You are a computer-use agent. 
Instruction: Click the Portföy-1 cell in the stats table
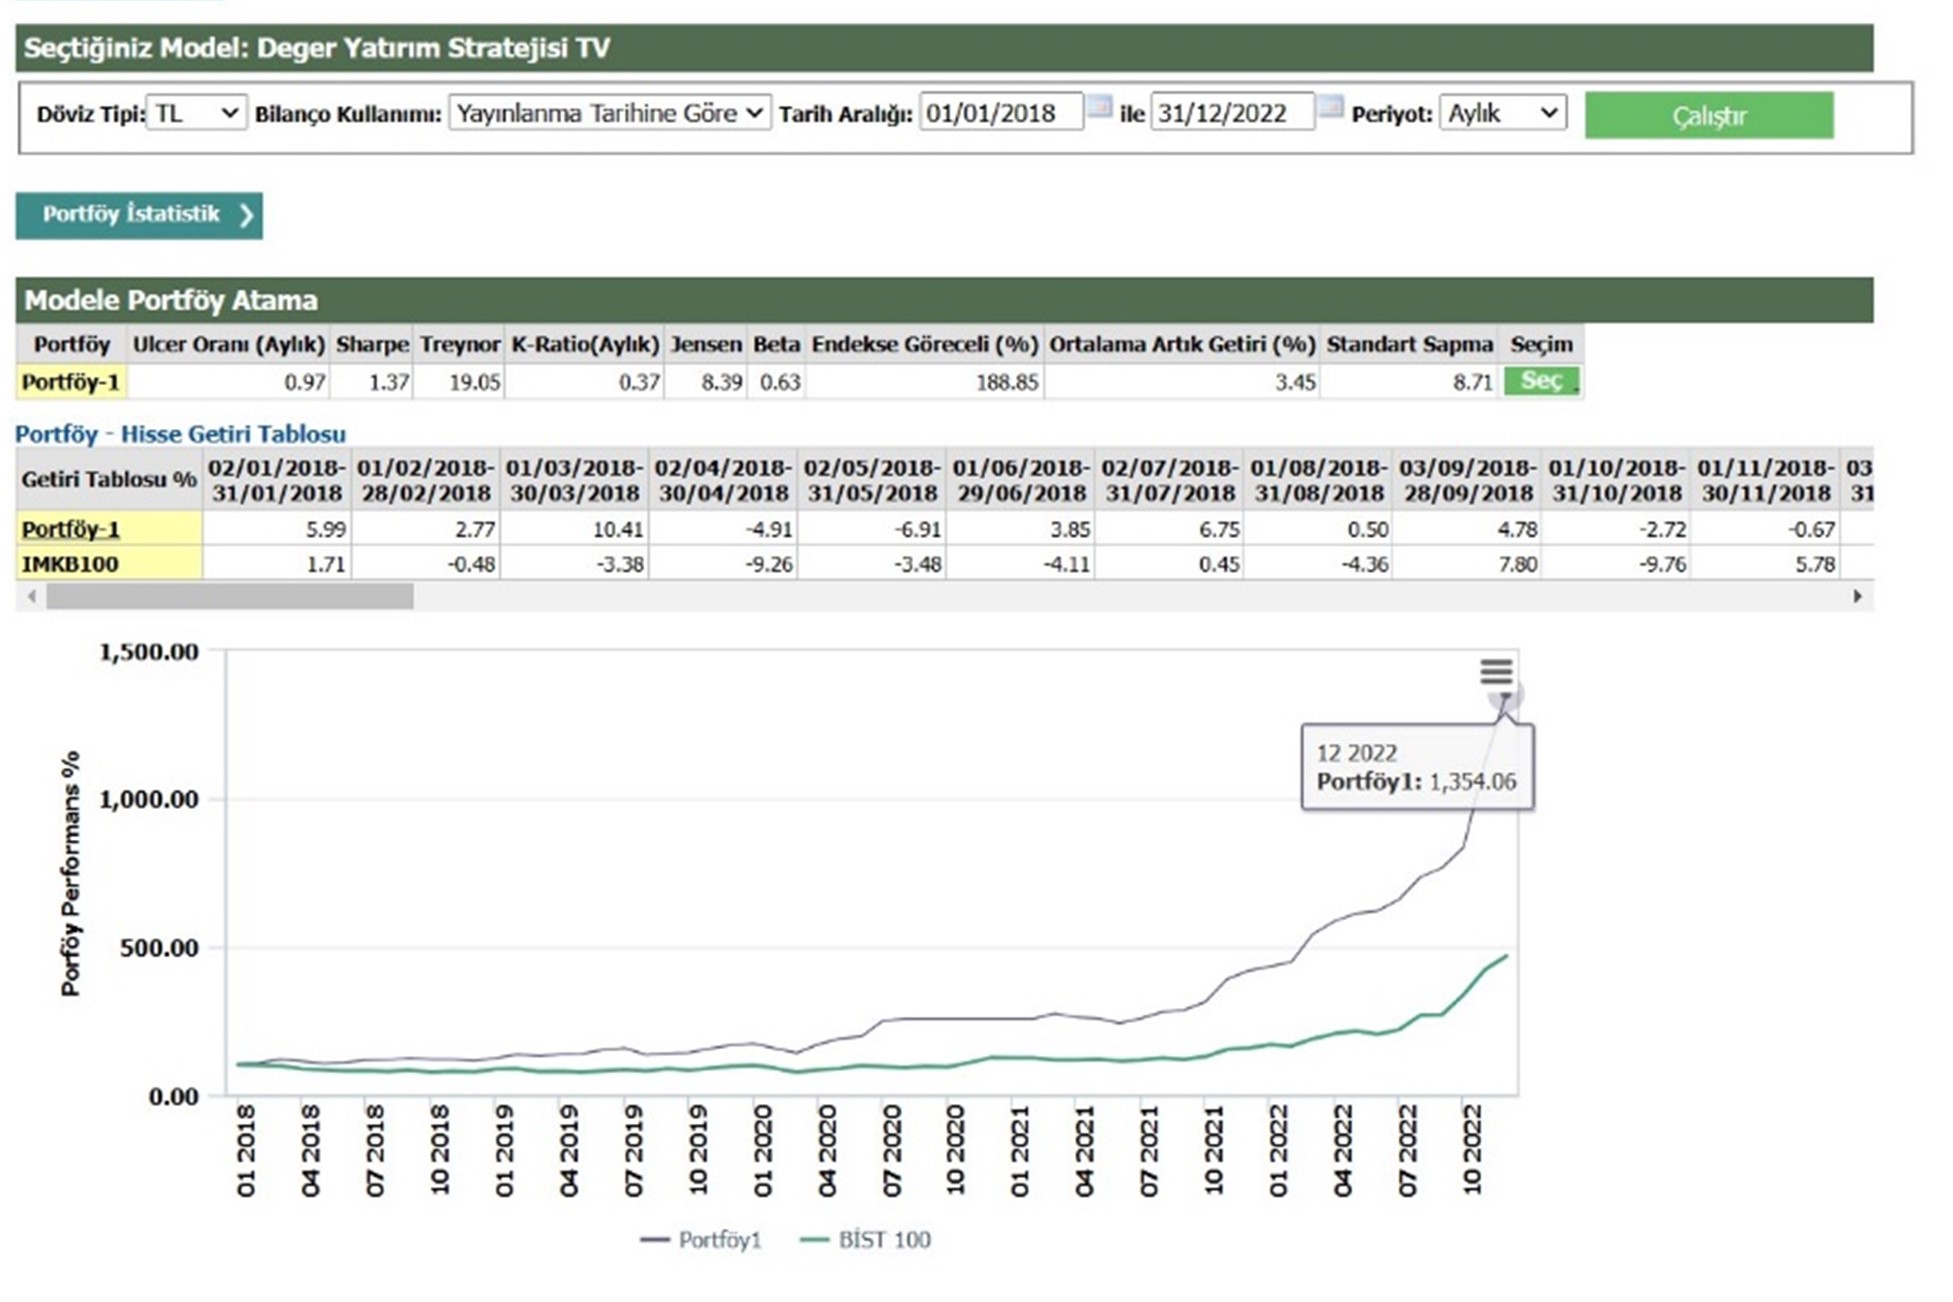click(71, 382)
